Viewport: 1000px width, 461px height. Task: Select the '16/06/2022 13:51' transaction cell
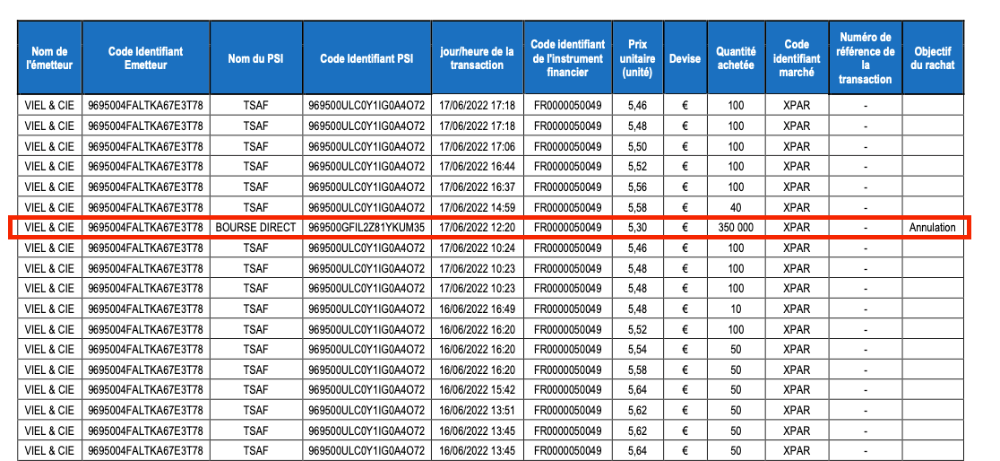tap(477, 409)
